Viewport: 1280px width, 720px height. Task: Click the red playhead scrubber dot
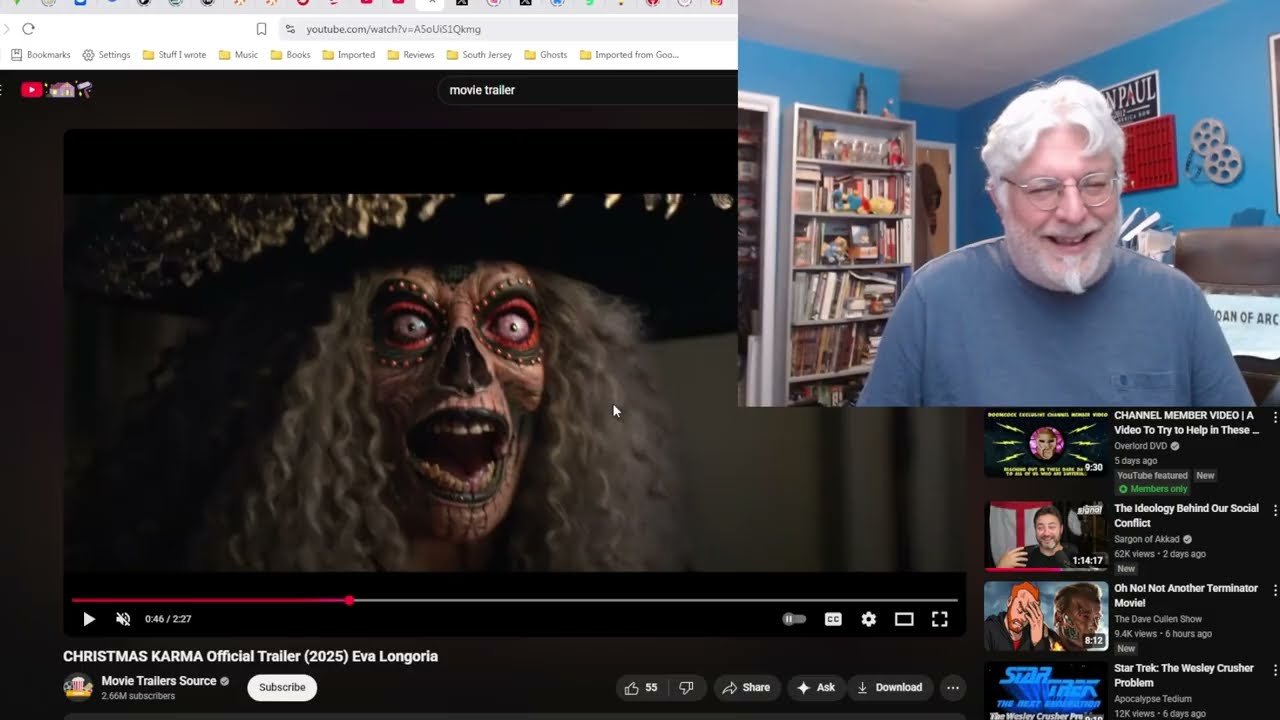[x=349, y=600]
